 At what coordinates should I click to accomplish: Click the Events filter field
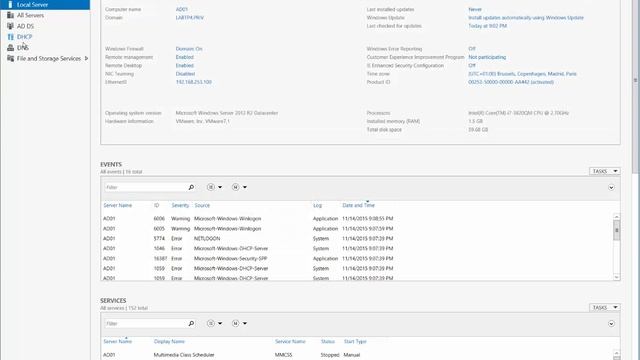click(x=146, y=187)
